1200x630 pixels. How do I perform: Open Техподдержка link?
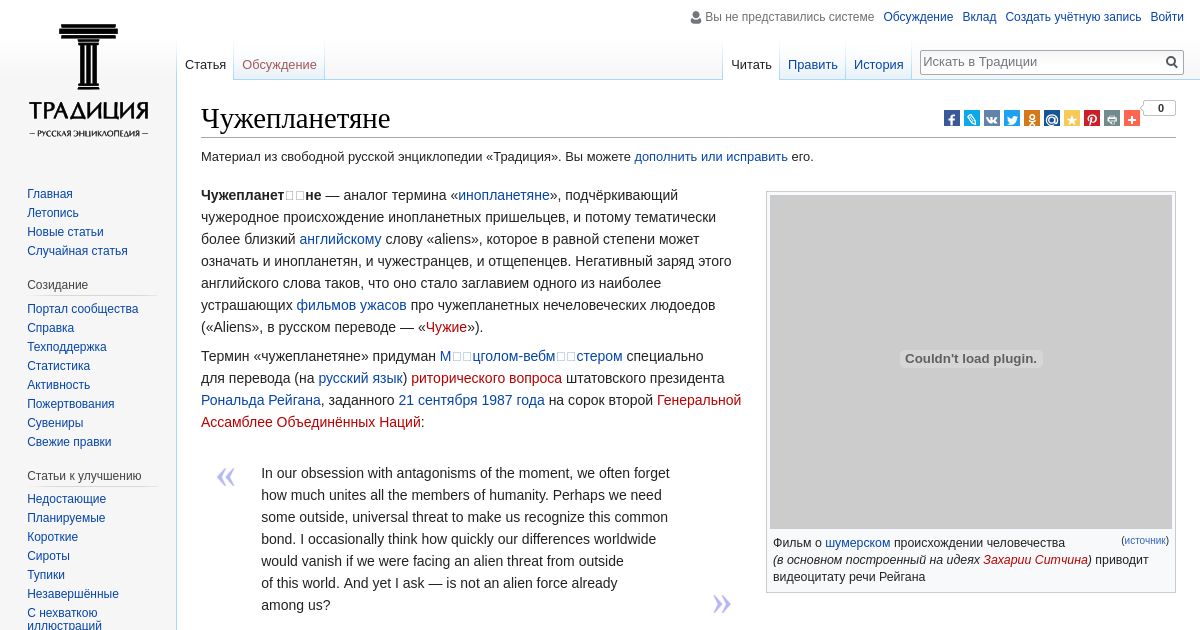(67, 347)
